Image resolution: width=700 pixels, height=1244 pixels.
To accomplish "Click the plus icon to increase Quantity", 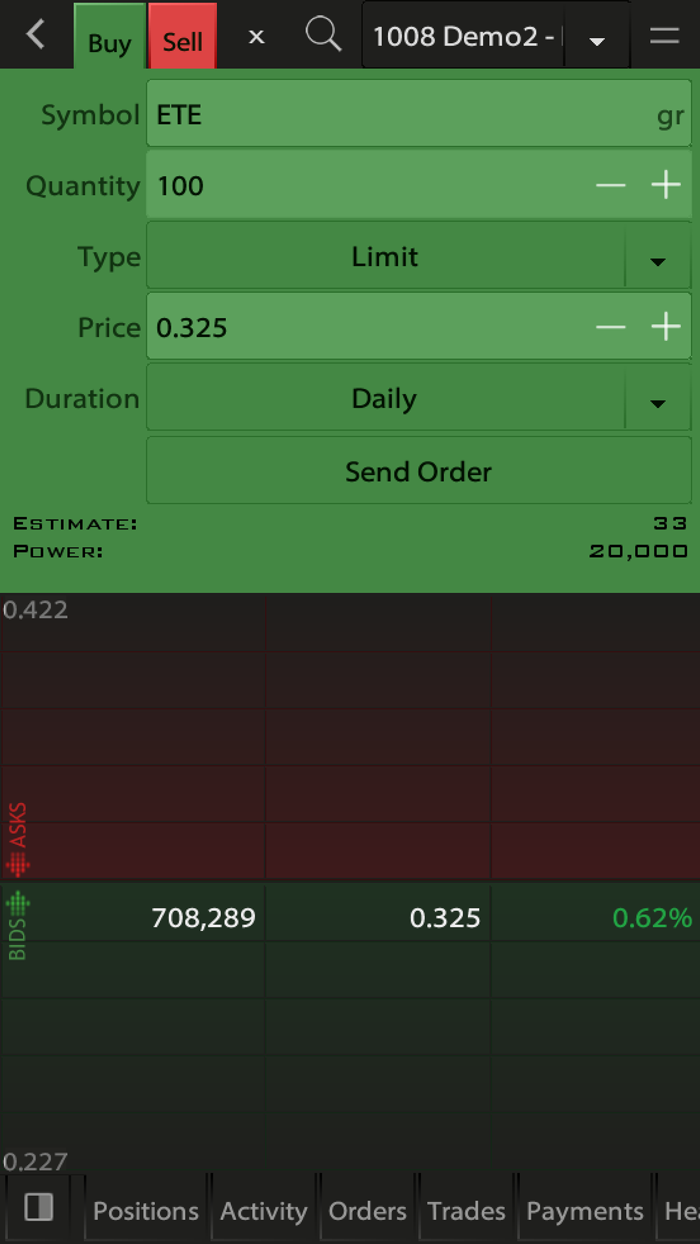I will 666,185.
